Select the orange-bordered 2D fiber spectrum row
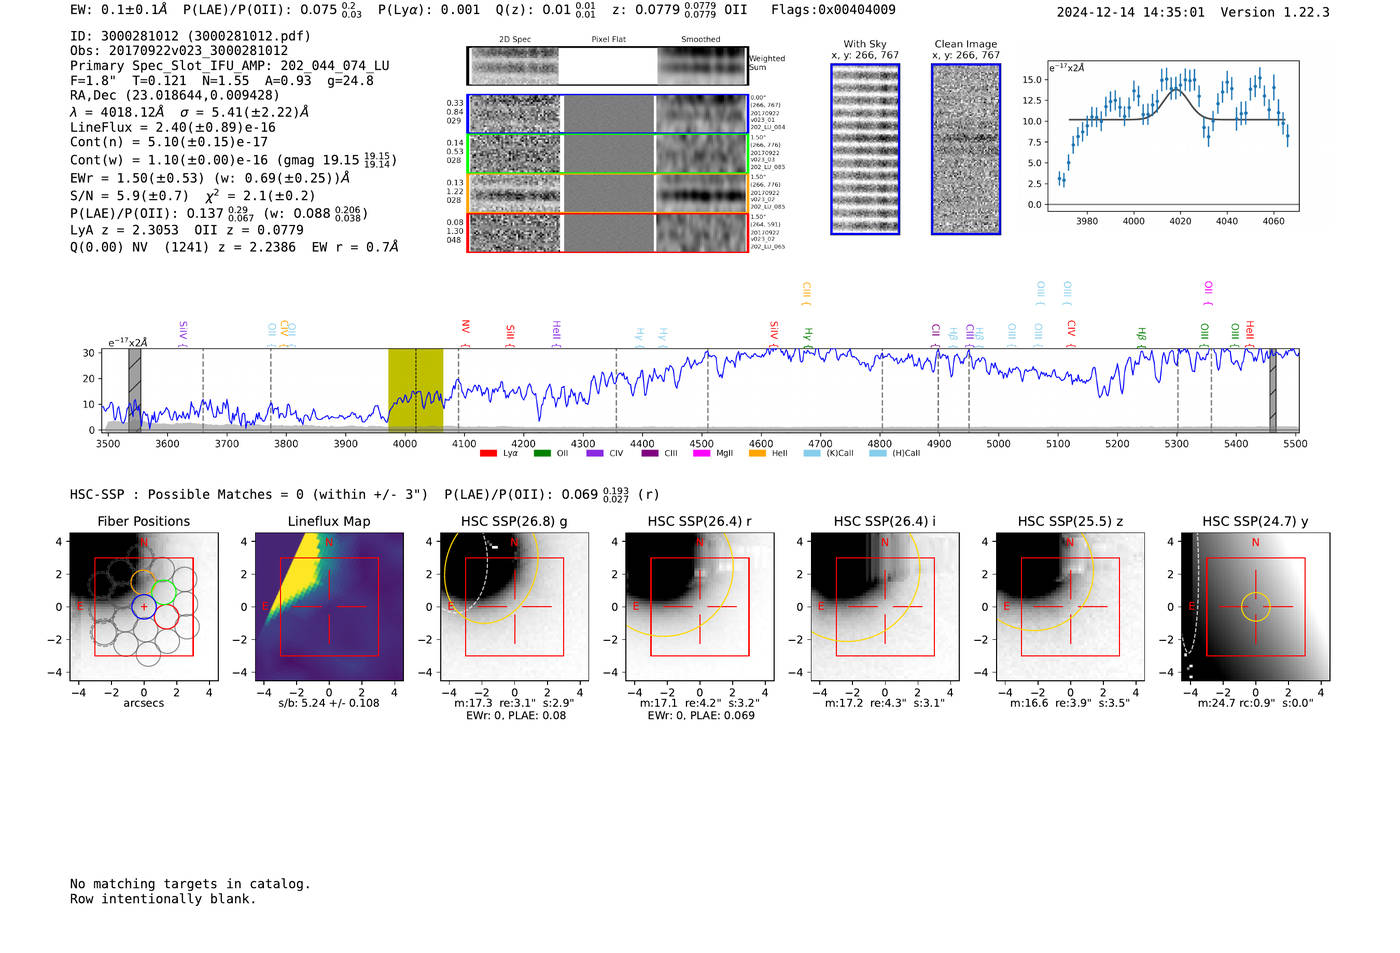The image size is (1400, 953). pyautogui.click(x=608, y=193)
